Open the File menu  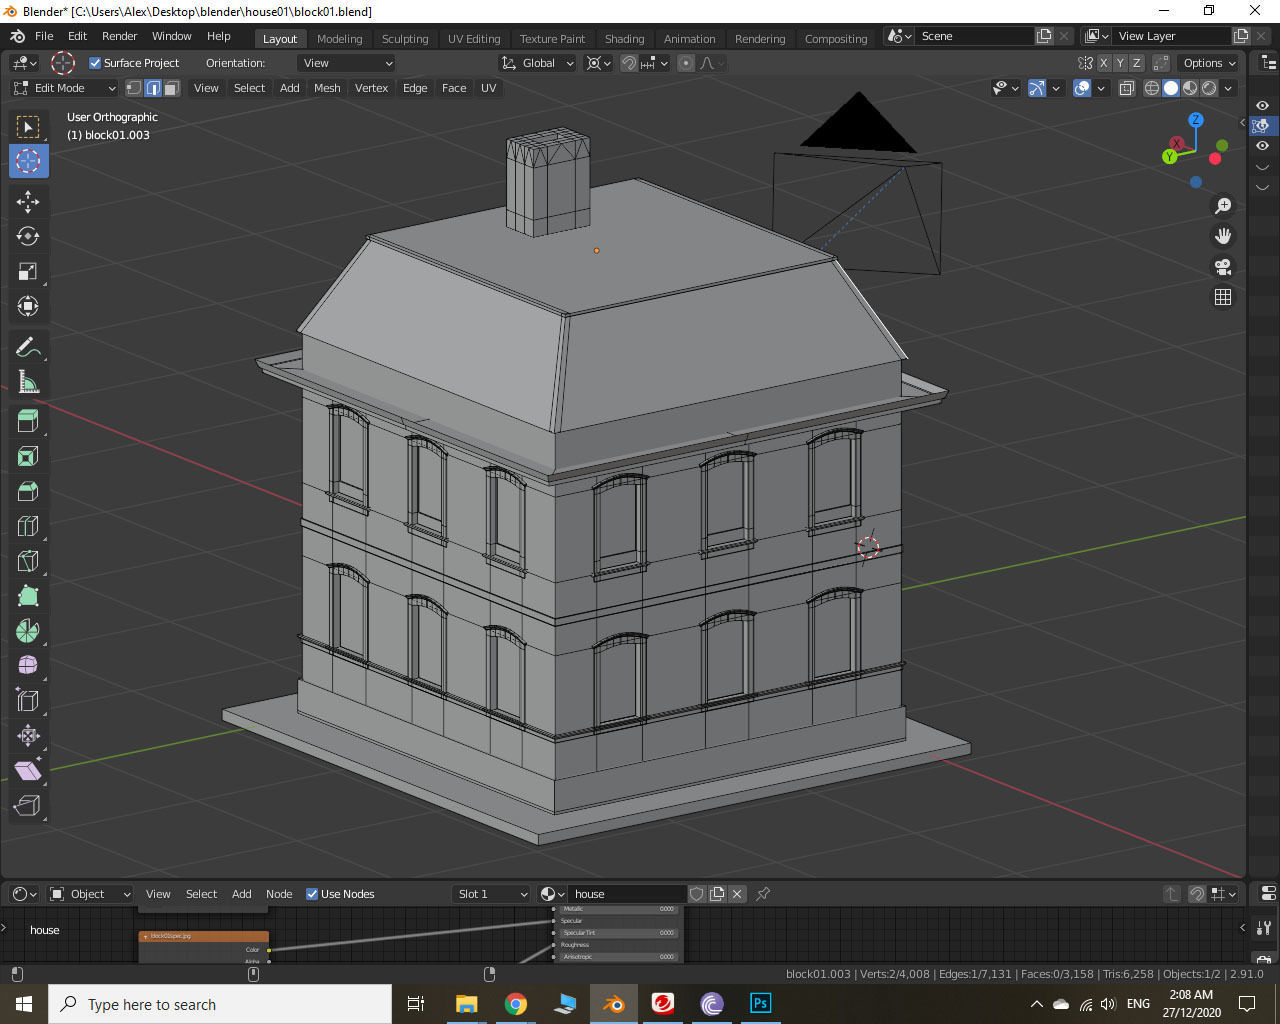click(x=44, y=36)
